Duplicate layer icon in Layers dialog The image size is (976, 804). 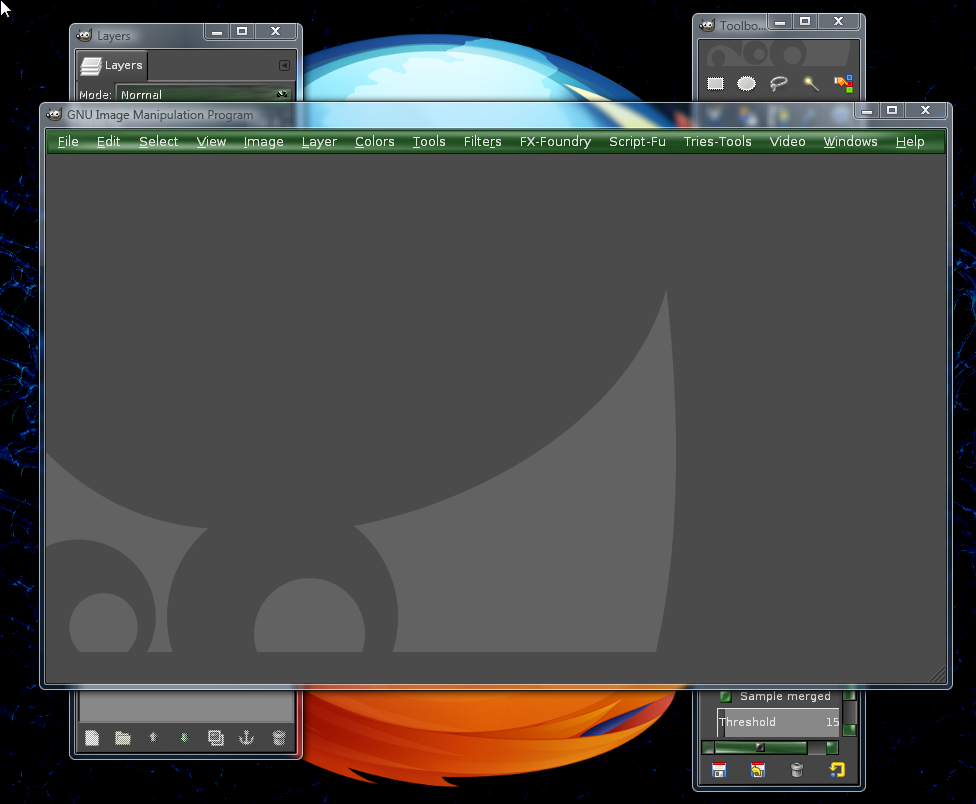(x=215, y=738)
